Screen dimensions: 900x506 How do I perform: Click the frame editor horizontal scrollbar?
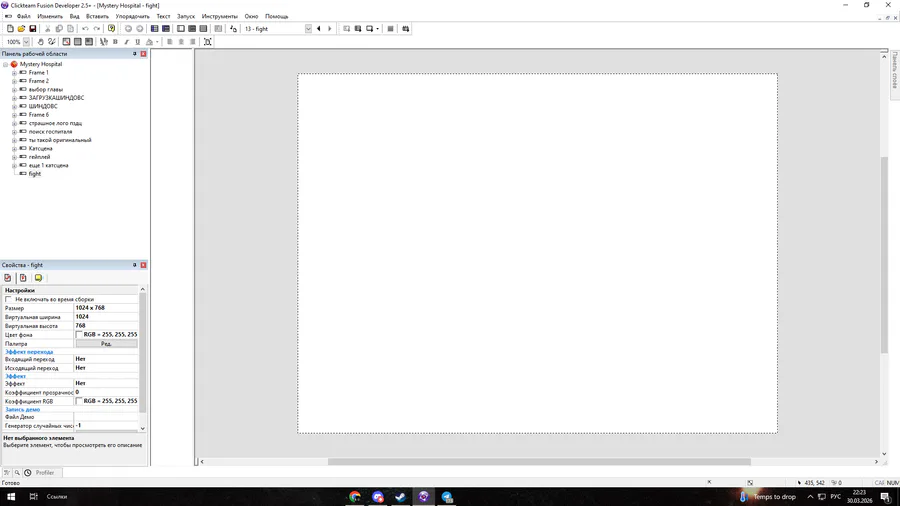(539, 462)
